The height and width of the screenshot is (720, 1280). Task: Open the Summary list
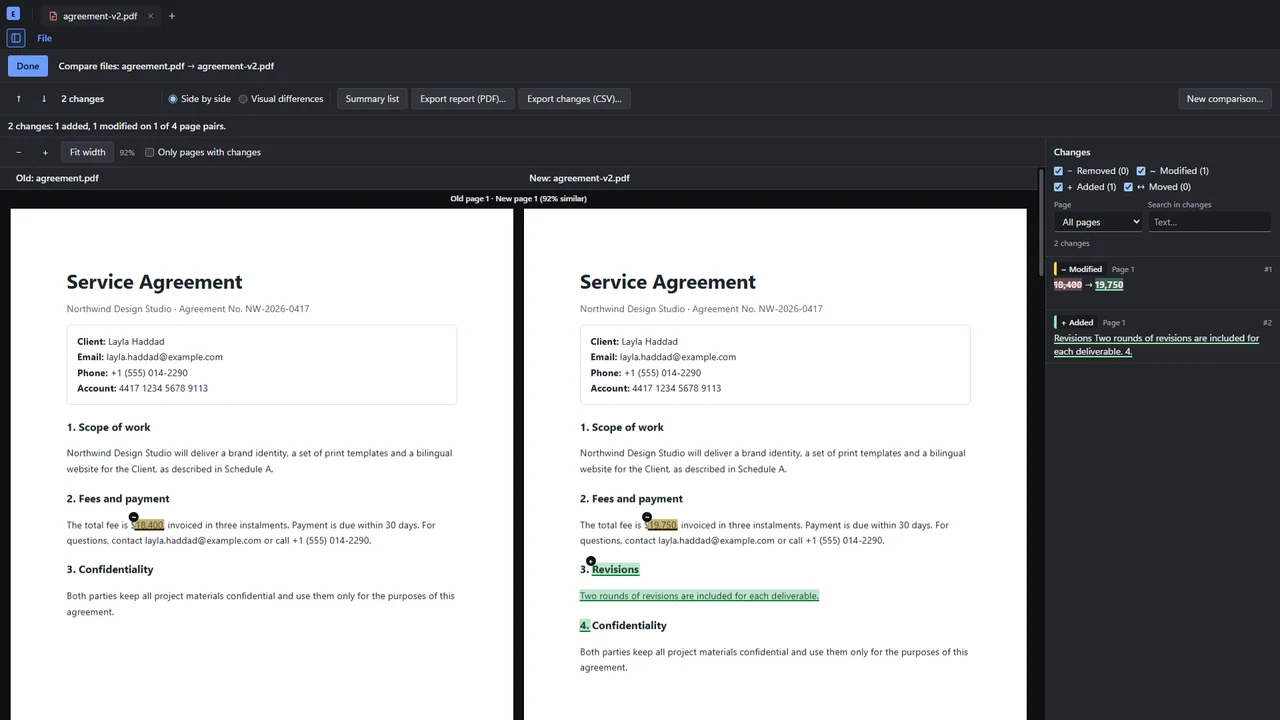click(x=372, y=99)
